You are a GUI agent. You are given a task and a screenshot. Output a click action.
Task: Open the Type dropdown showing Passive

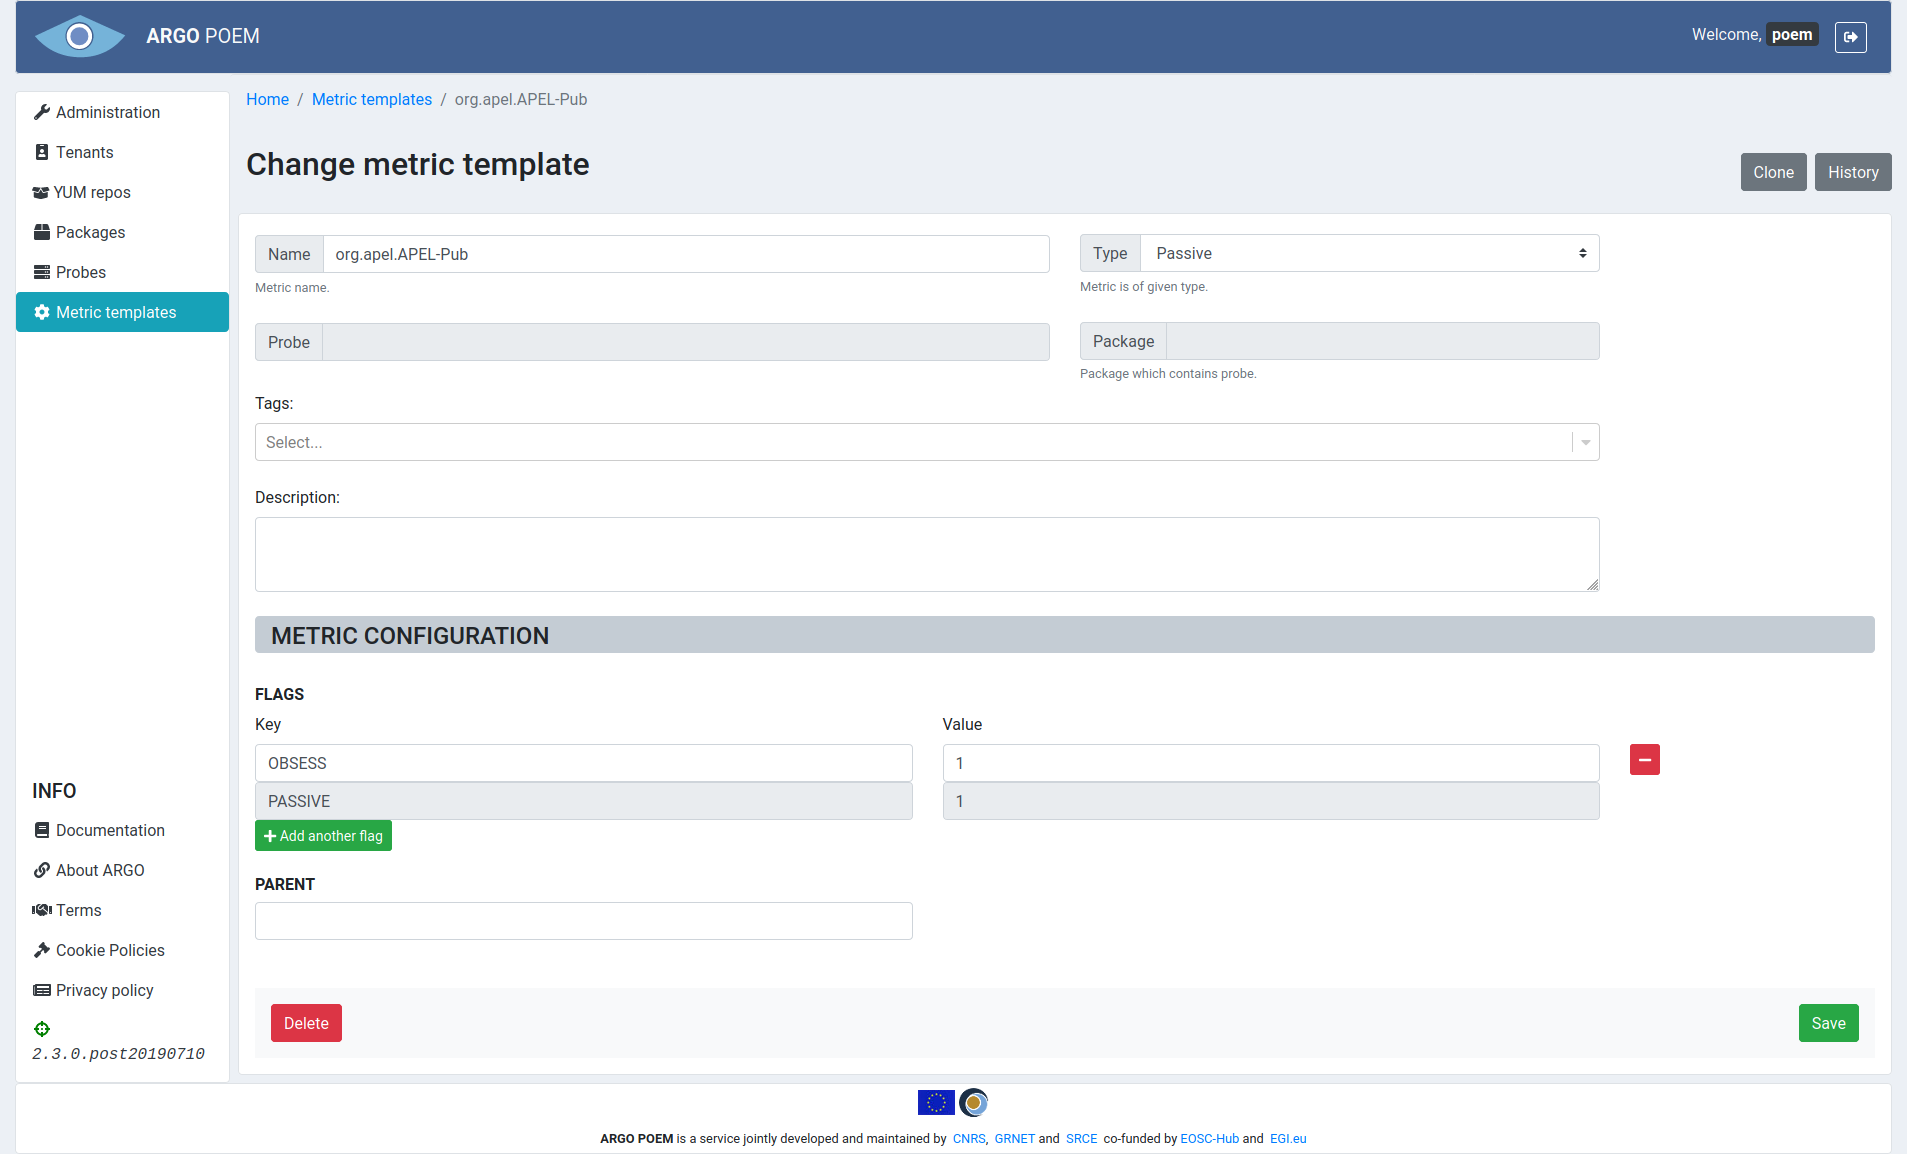pyautogui.click(x=1370, y=253)
